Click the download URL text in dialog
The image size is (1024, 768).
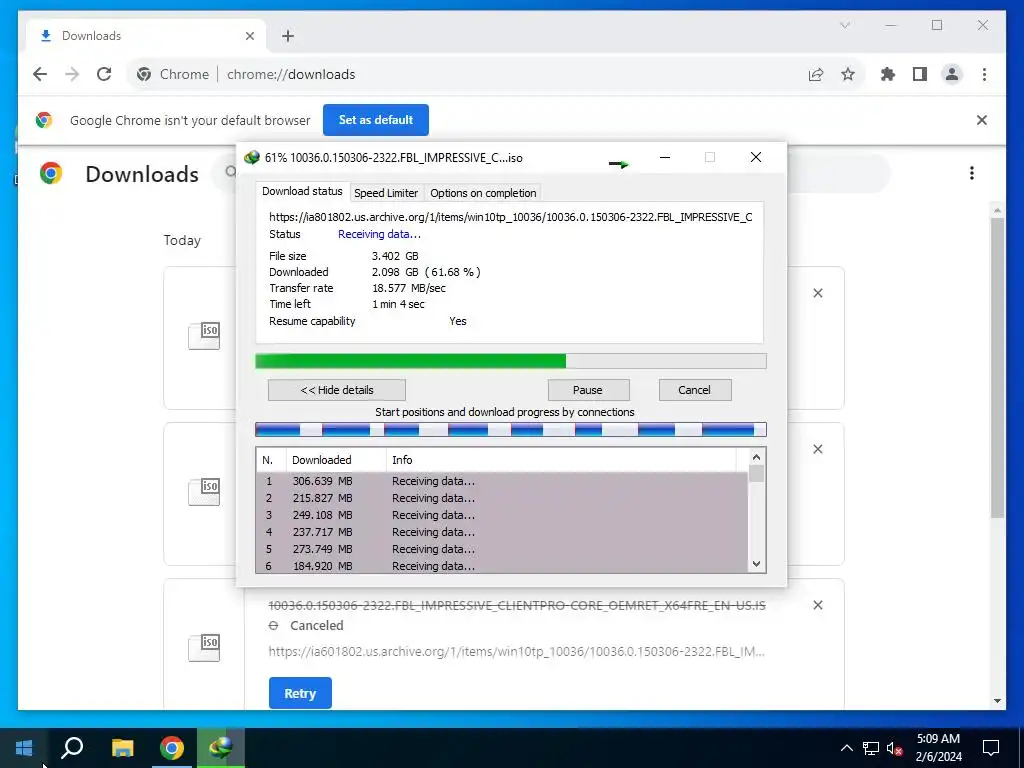(511, 217)
